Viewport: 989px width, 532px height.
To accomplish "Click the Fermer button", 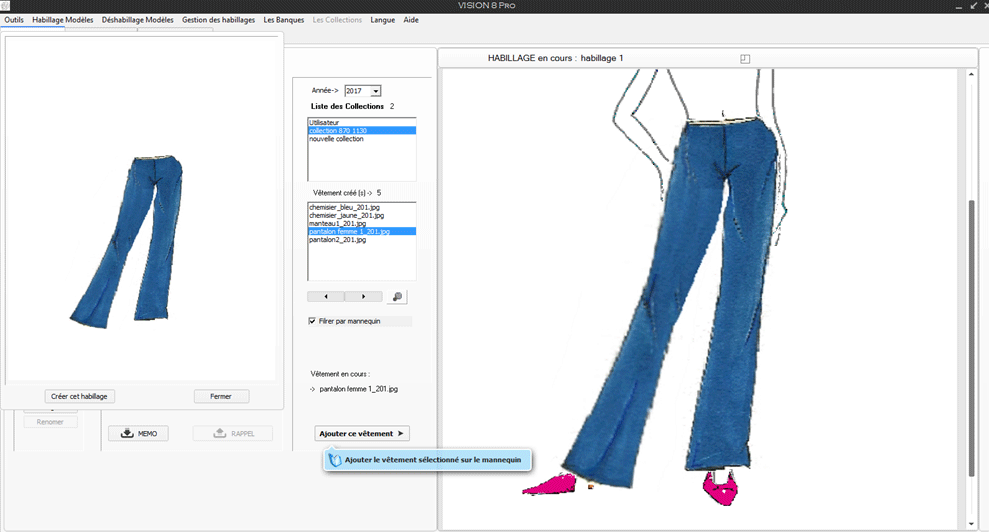I will [x=221, y=396].
